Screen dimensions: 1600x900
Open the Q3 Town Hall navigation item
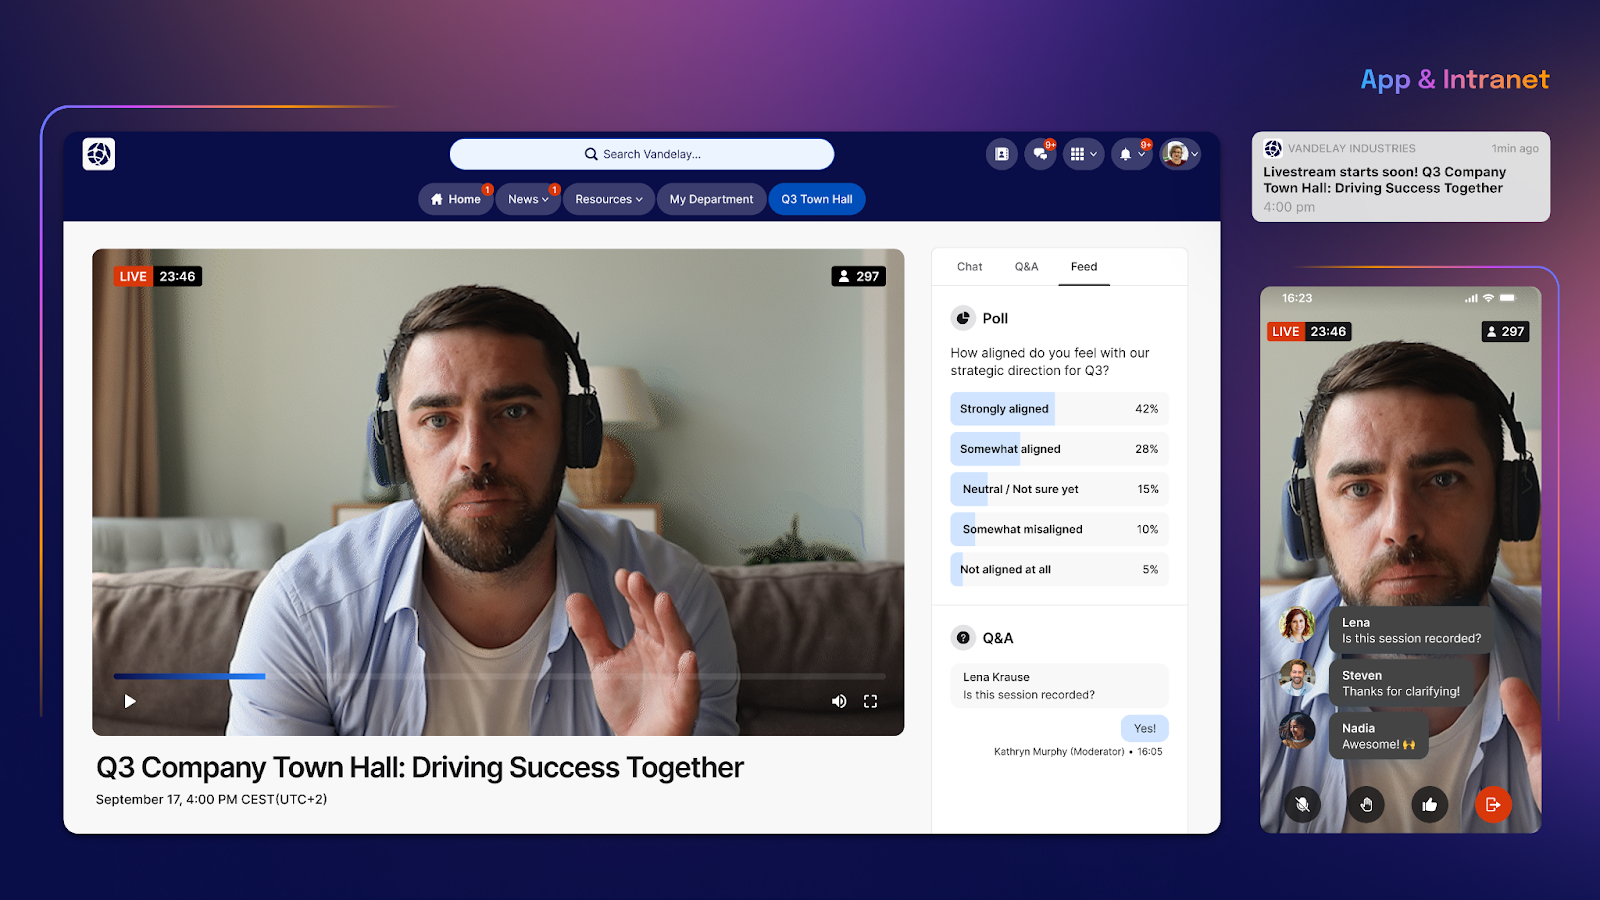tap(816, 198)
